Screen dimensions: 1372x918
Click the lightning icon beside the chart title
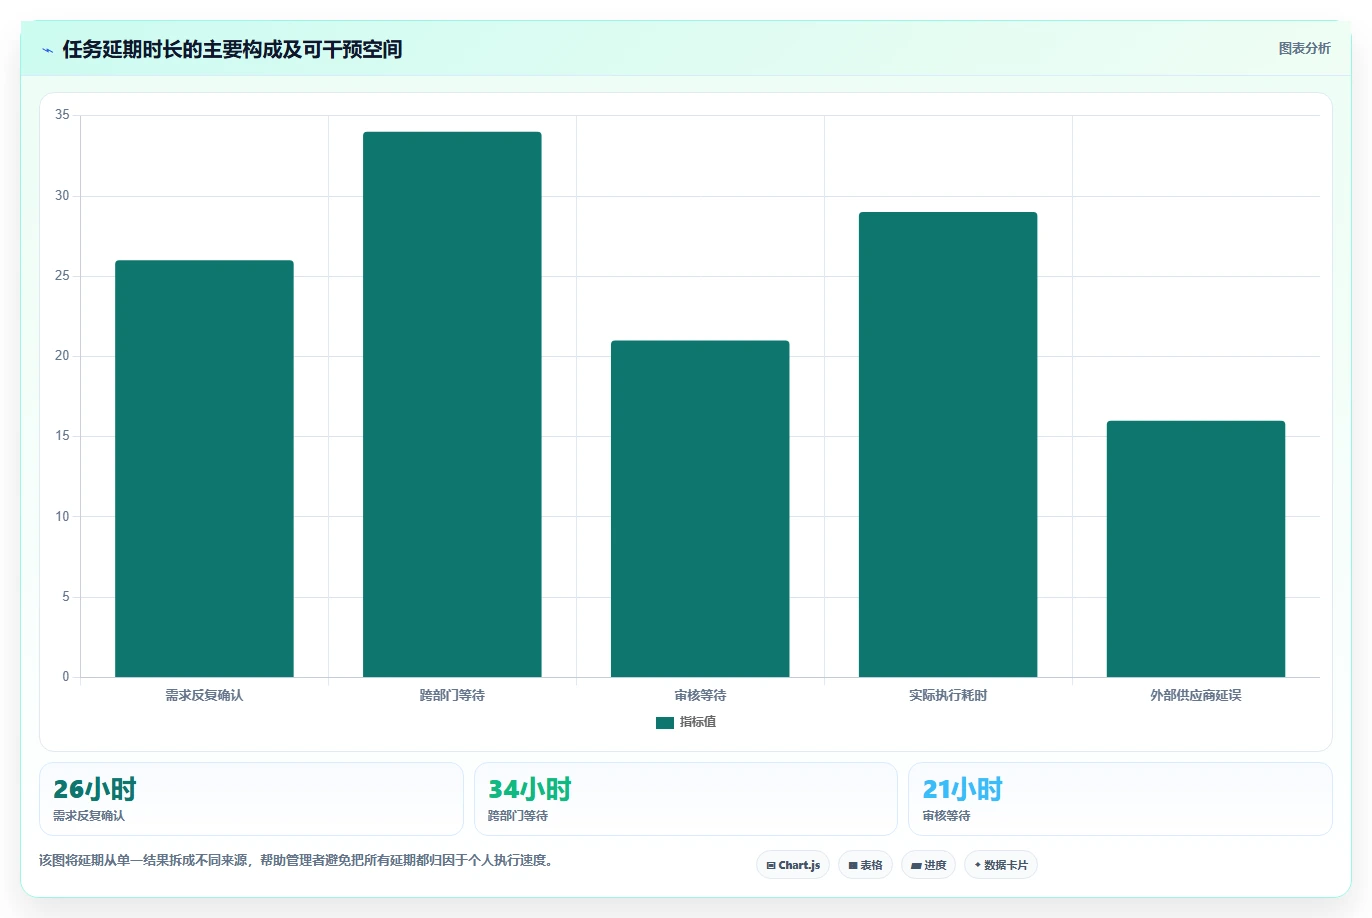coord(47,50)
